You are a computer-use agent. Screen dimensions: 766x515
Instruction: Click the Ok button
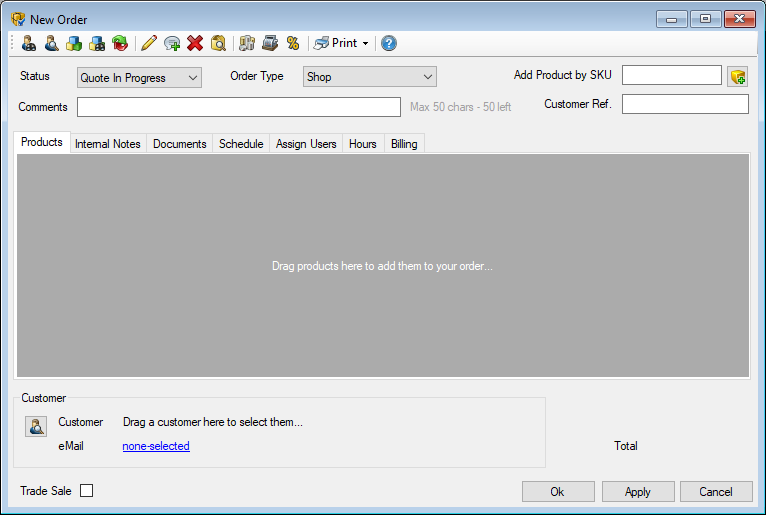click(x=558, y=492)
